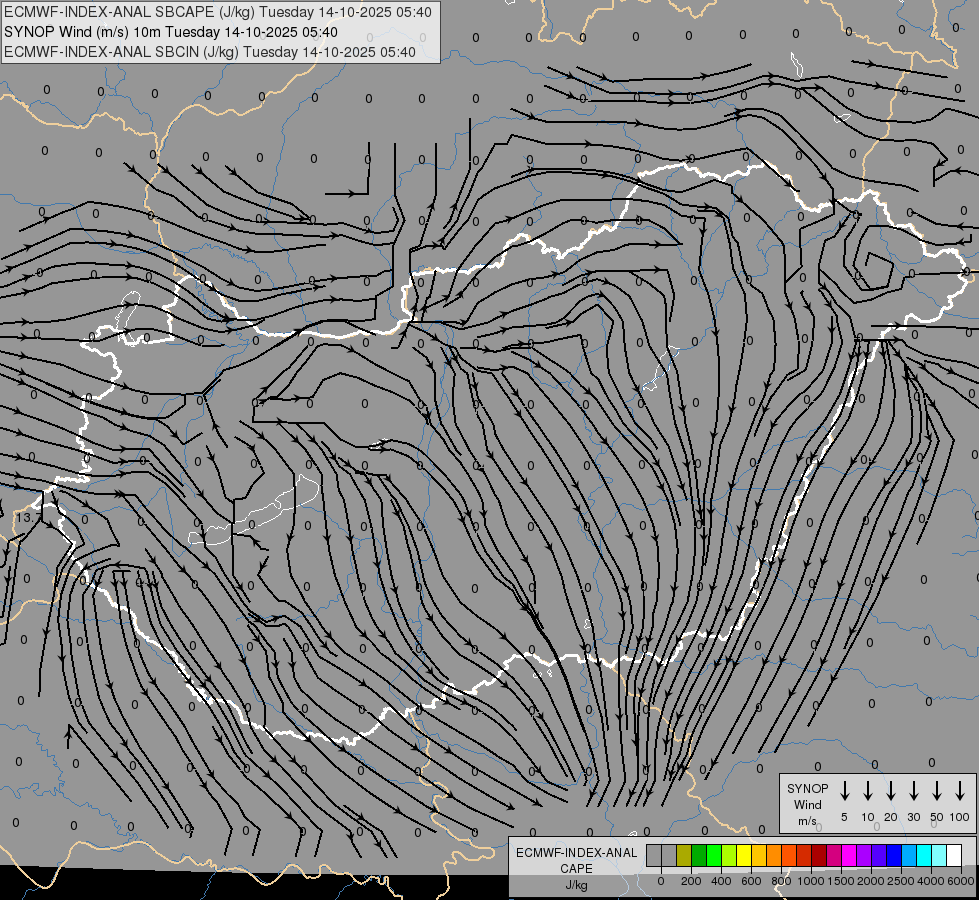The height and width of the screenshot is (900, 979).
Task: Select the SYNOP Wind m/s legend label
Action: click(807, 804)
